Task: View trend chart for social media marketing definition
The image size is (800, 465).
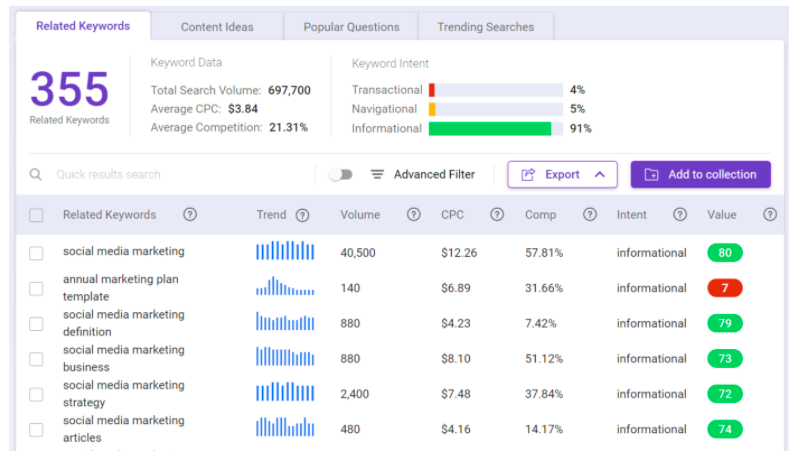Action: point(285,321)
